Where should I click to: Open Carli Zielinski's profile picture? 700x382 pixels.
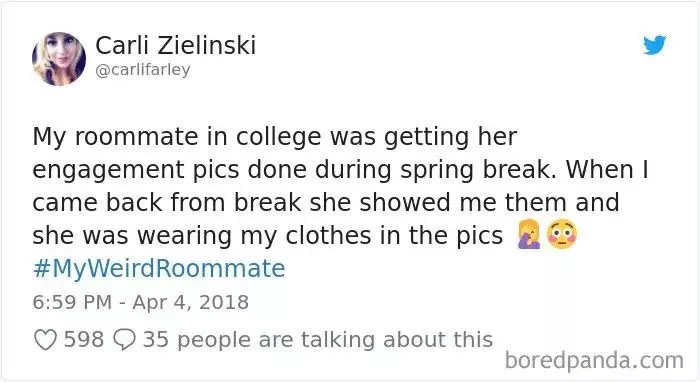(58, 58)
